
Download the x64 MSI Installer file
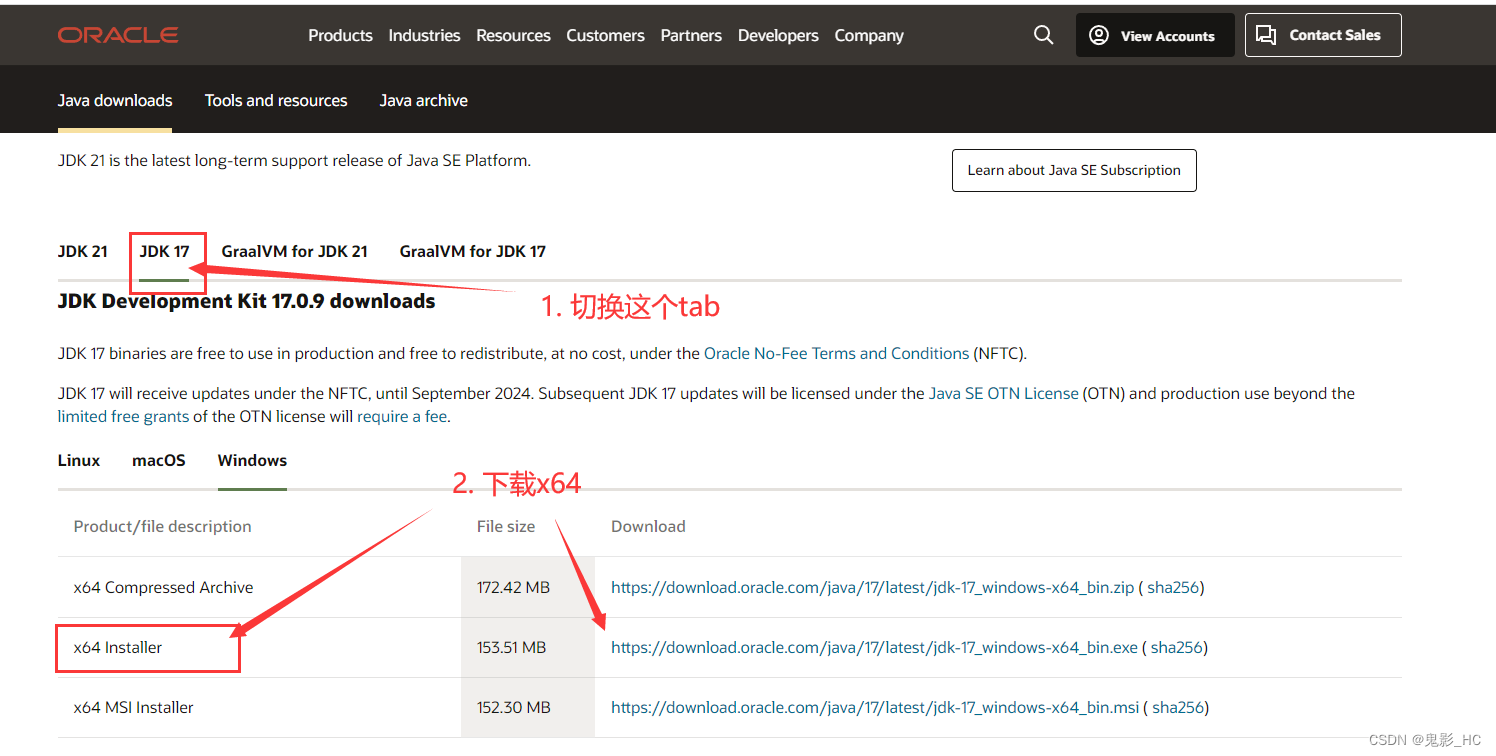coord(875,707)
